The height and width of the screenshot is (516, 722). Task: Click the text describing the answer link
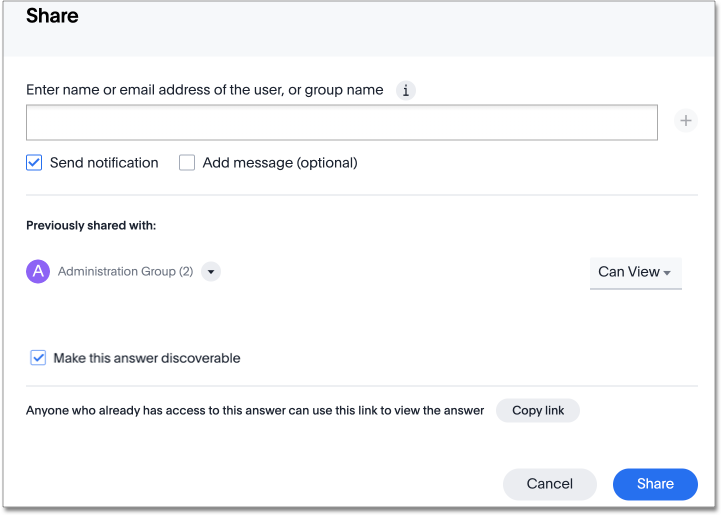point(255,411)
